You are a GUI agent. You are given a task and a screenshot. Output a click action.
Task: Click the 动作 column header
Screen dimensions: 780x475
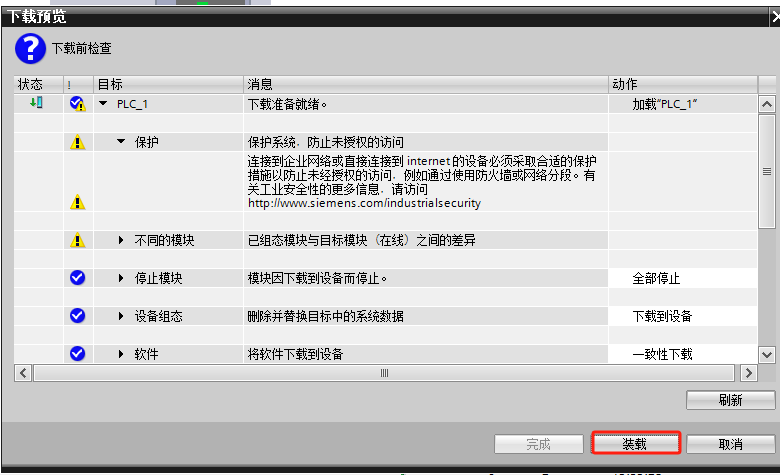click(x=682, y=84)
